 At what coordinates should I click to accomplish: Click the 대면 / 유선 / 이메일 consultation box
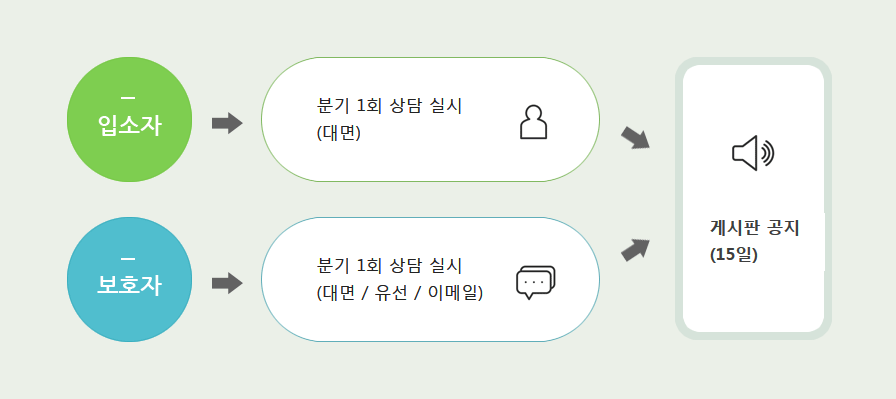tap(430, 280)
